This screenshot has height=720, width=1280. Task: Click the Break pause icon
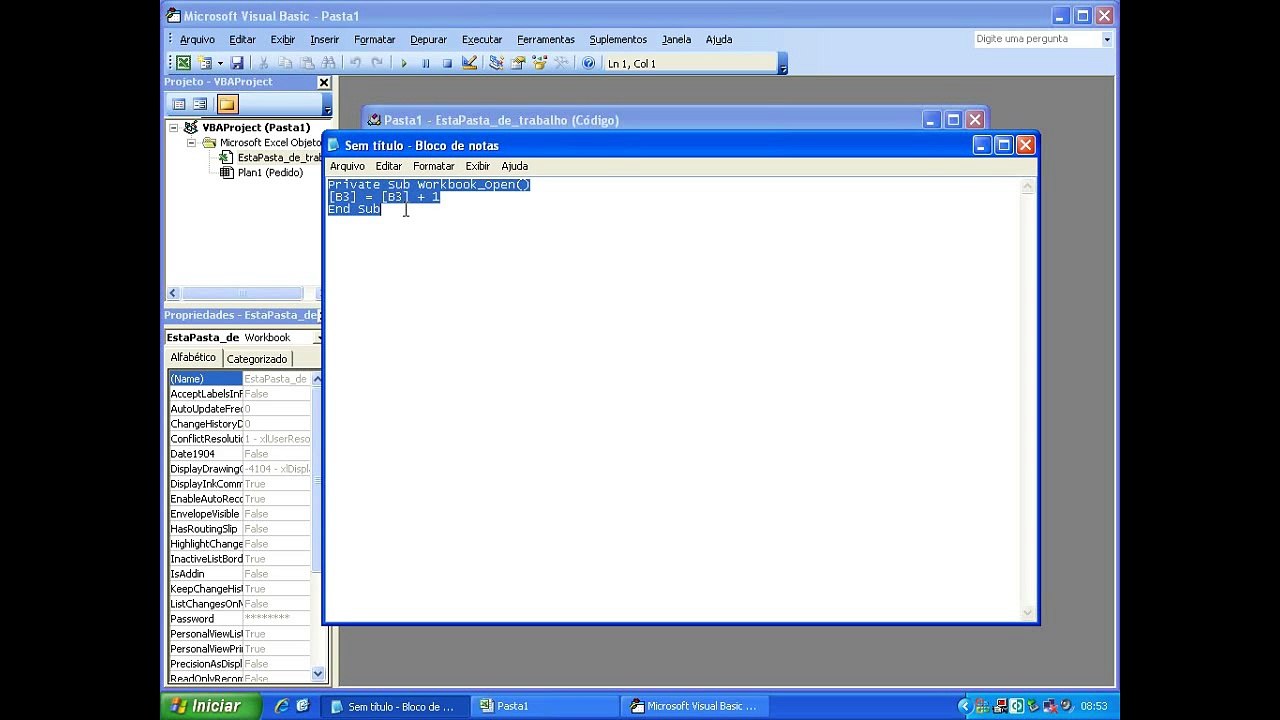click(x=426, y=63)
